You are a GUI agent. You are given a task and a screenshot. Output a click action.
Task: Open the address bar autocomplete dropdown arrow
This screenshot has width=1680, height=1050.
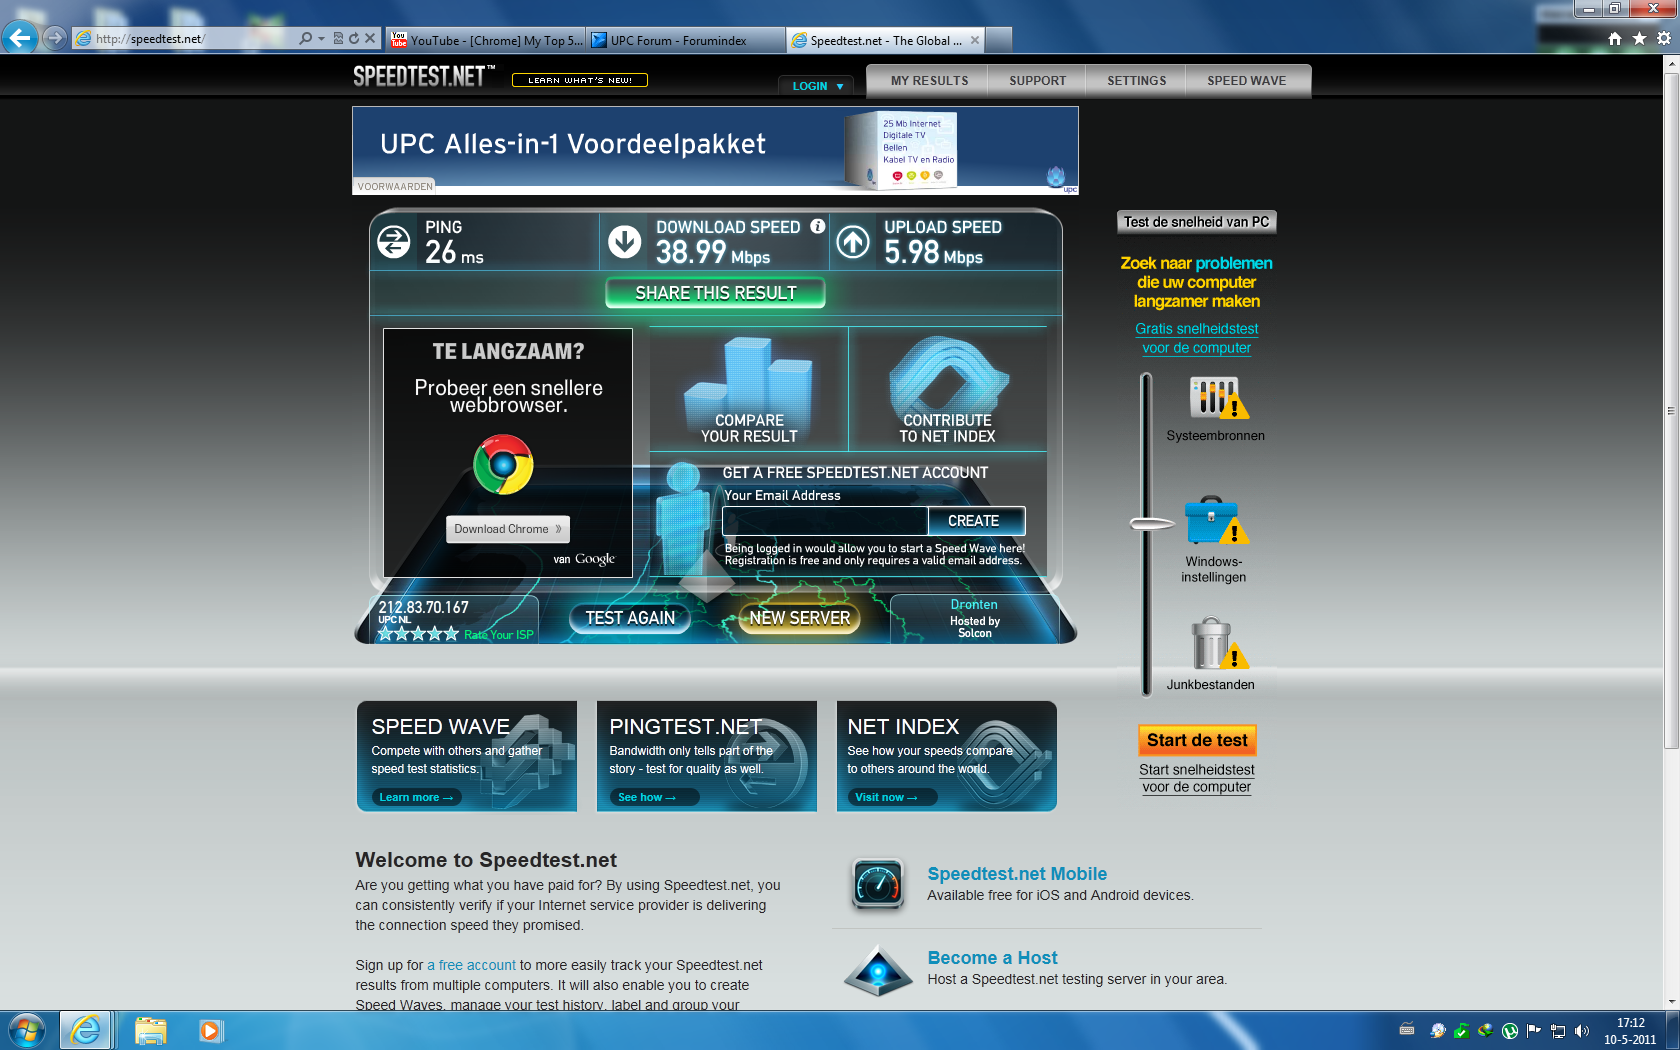(321, 39)
